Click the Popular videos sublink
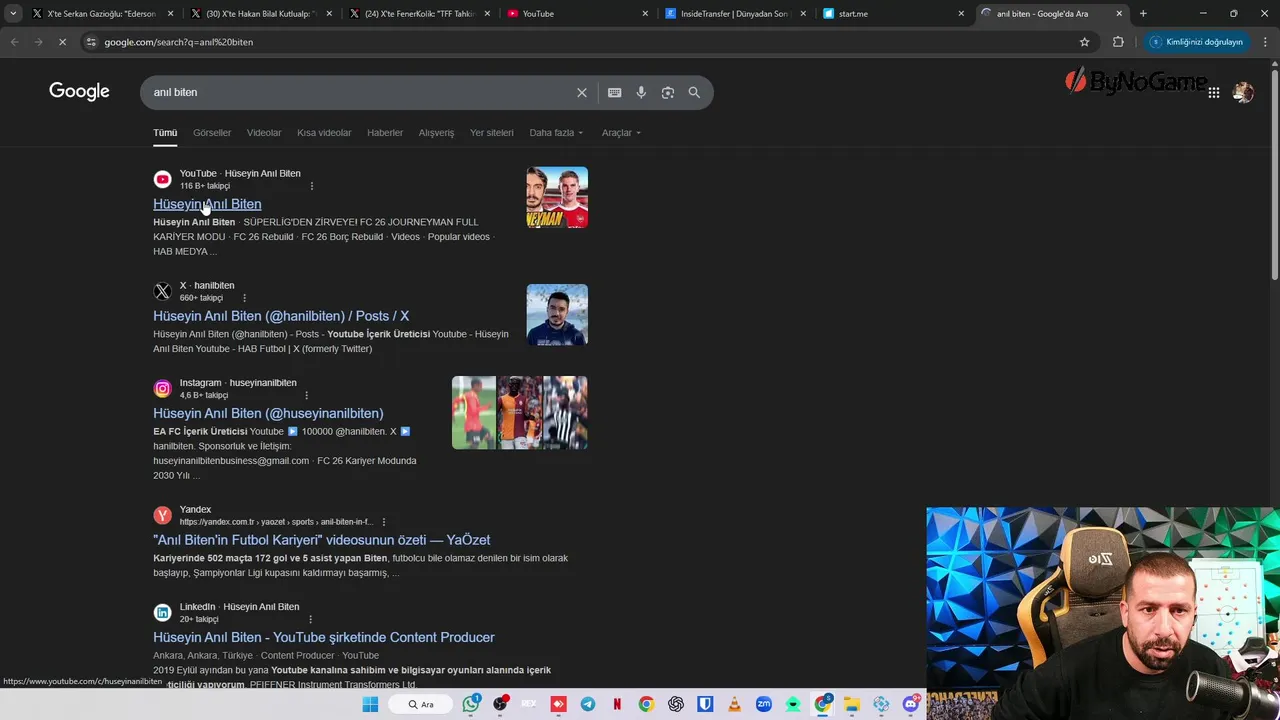The image size is (1280, 720). point(458,237)
